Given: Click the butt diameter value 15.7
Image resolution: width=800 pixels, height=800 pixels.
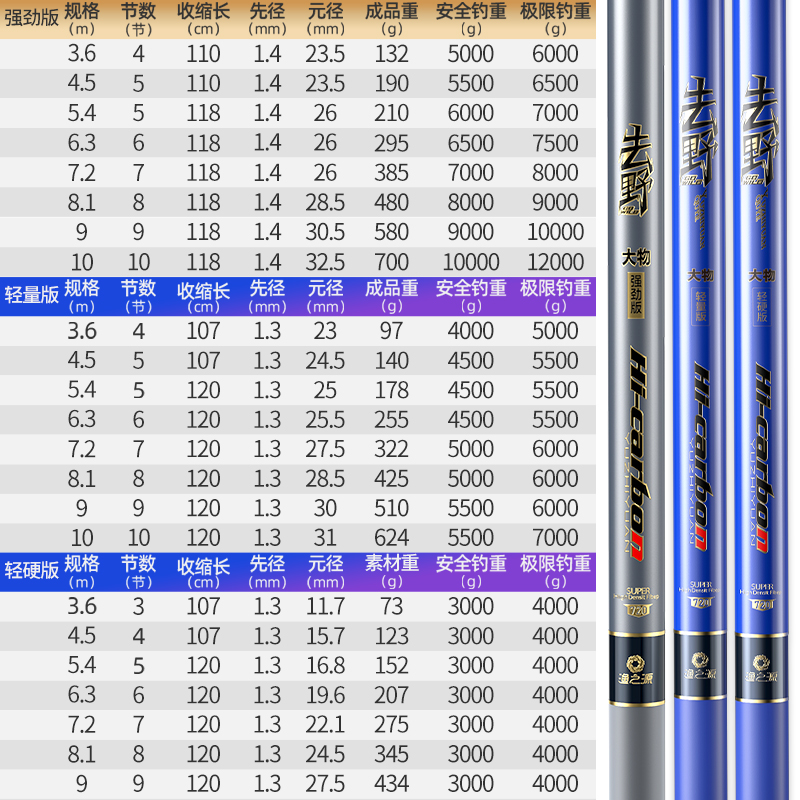Looking at the screenshot, I should click(325, 636).
